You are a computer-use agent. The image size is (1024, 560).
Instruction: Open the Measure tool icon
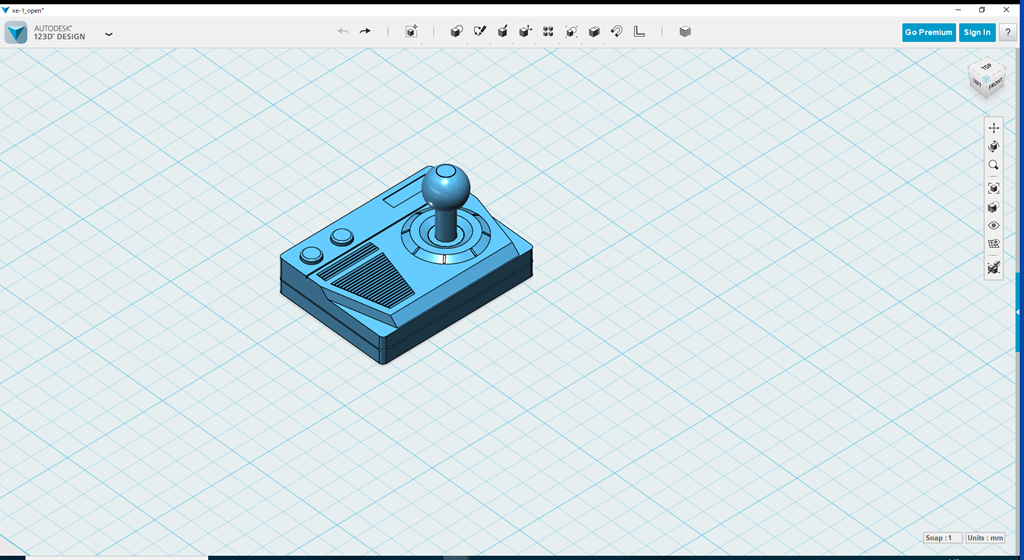click(640, 32)
